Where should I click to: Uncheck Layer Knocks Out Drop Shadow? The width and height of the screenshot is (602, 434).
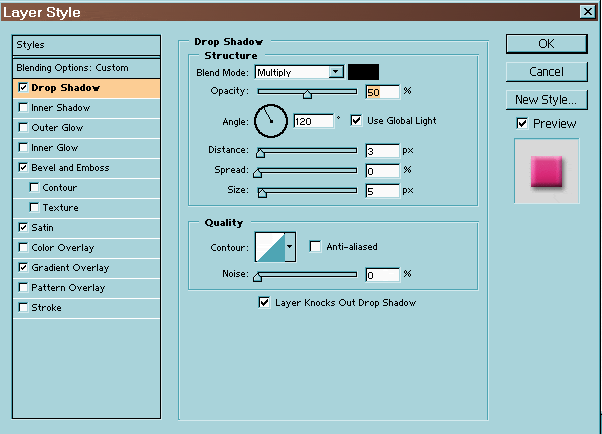pos(265,302)
